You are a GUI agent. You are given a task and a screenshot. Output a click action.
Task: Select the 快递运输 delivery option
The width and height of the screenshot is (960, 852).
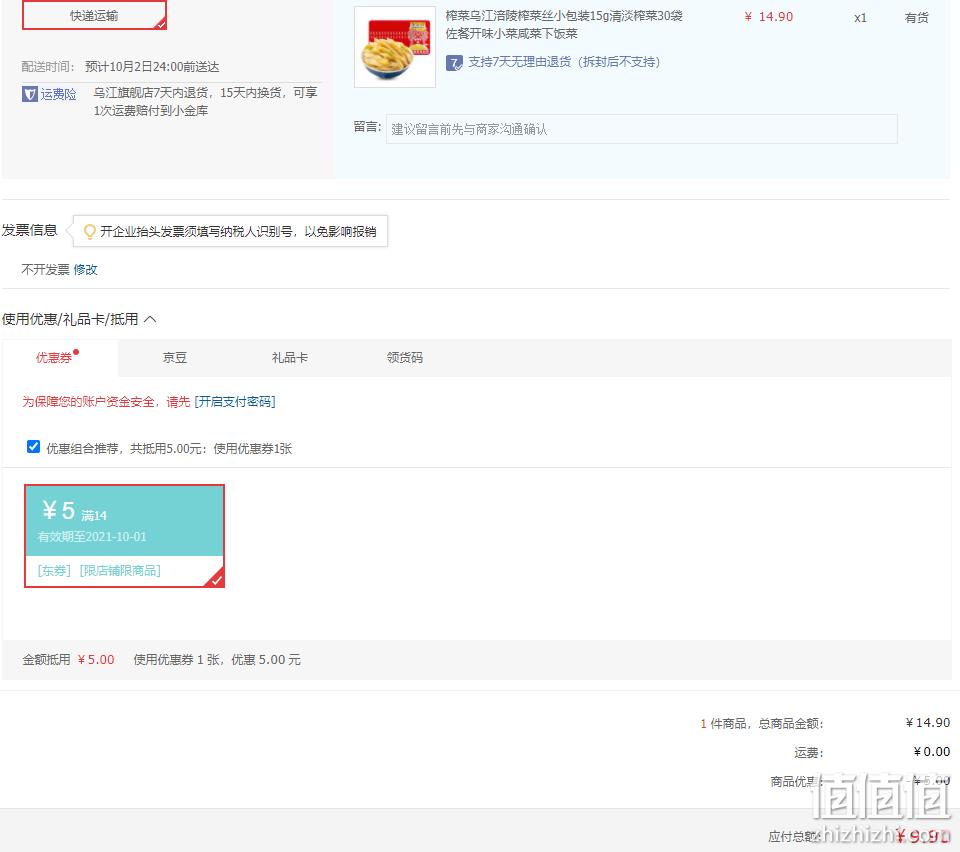click(x=94, y=15)
